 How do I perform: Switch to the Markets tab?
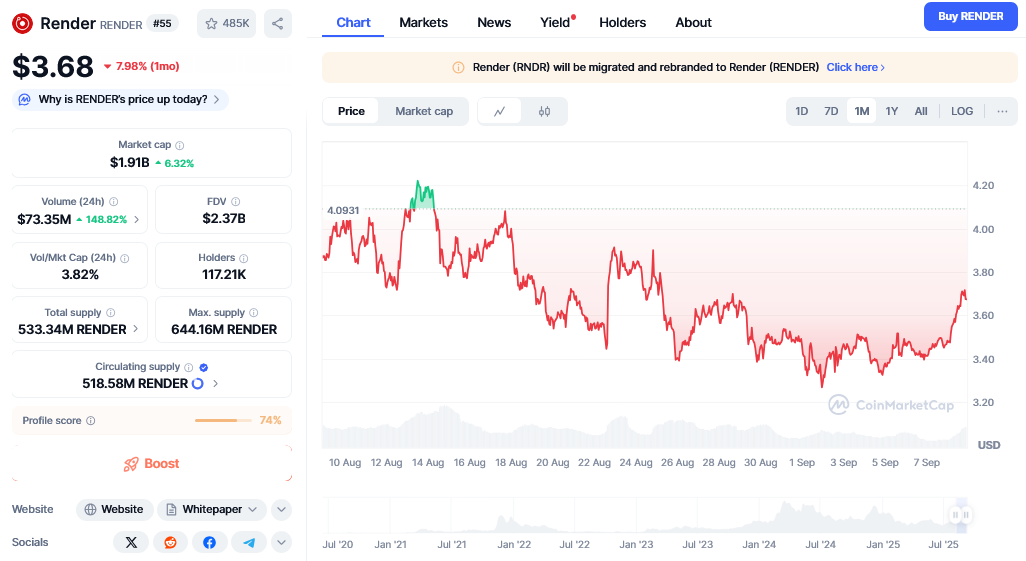coord(423,22)
